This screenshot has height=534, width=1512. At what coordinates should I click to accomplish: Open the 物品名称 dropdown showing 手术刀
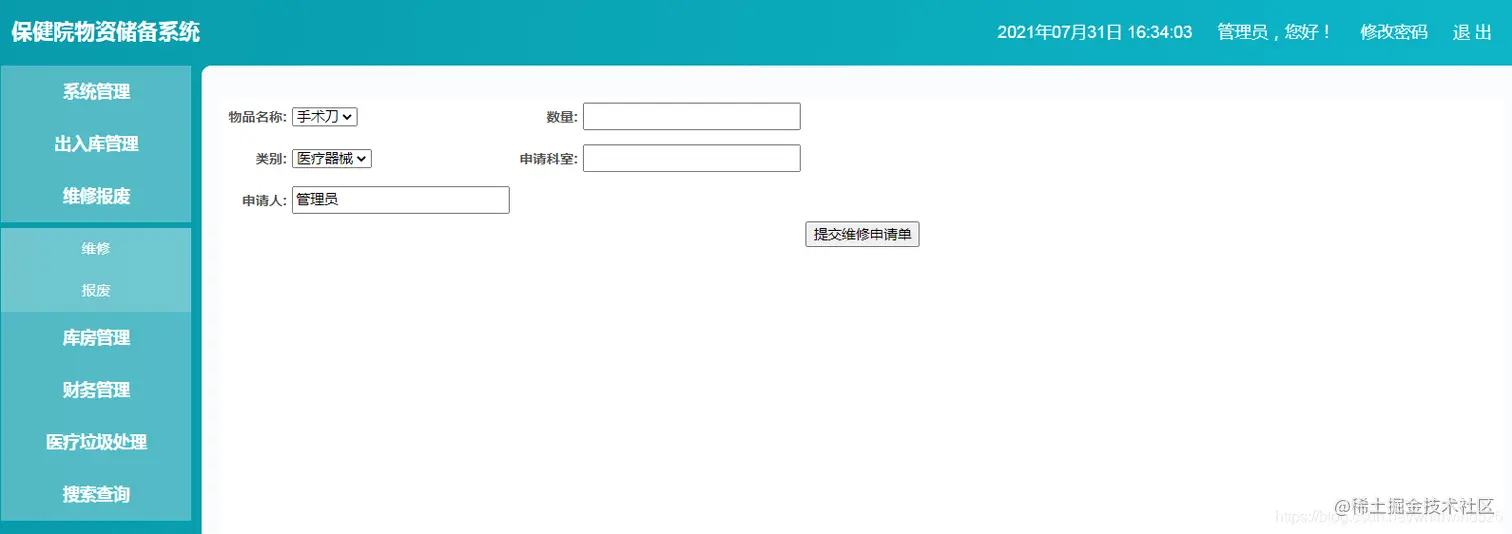325,117
